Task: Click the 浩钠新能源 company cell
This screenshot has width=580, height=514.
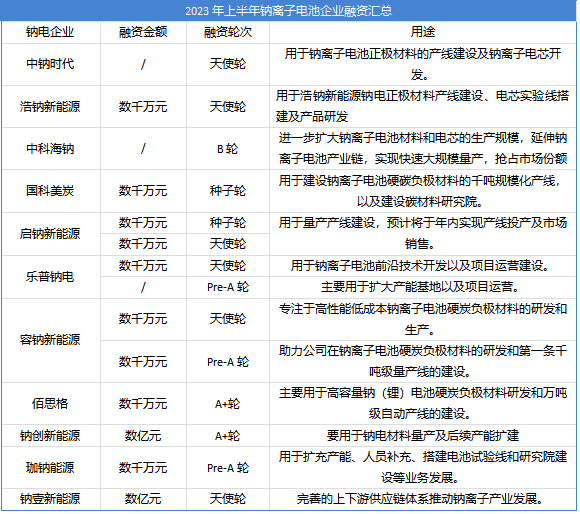Action: coord(50,107)
